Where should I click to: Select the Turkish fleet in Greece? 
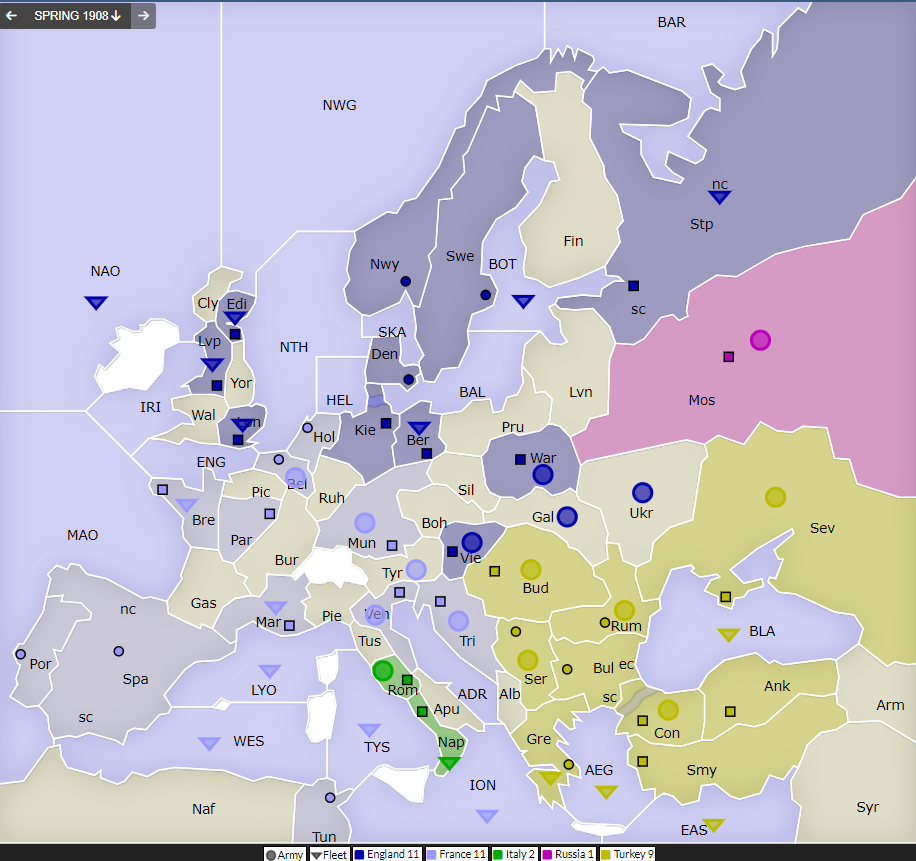coord(550,778)
